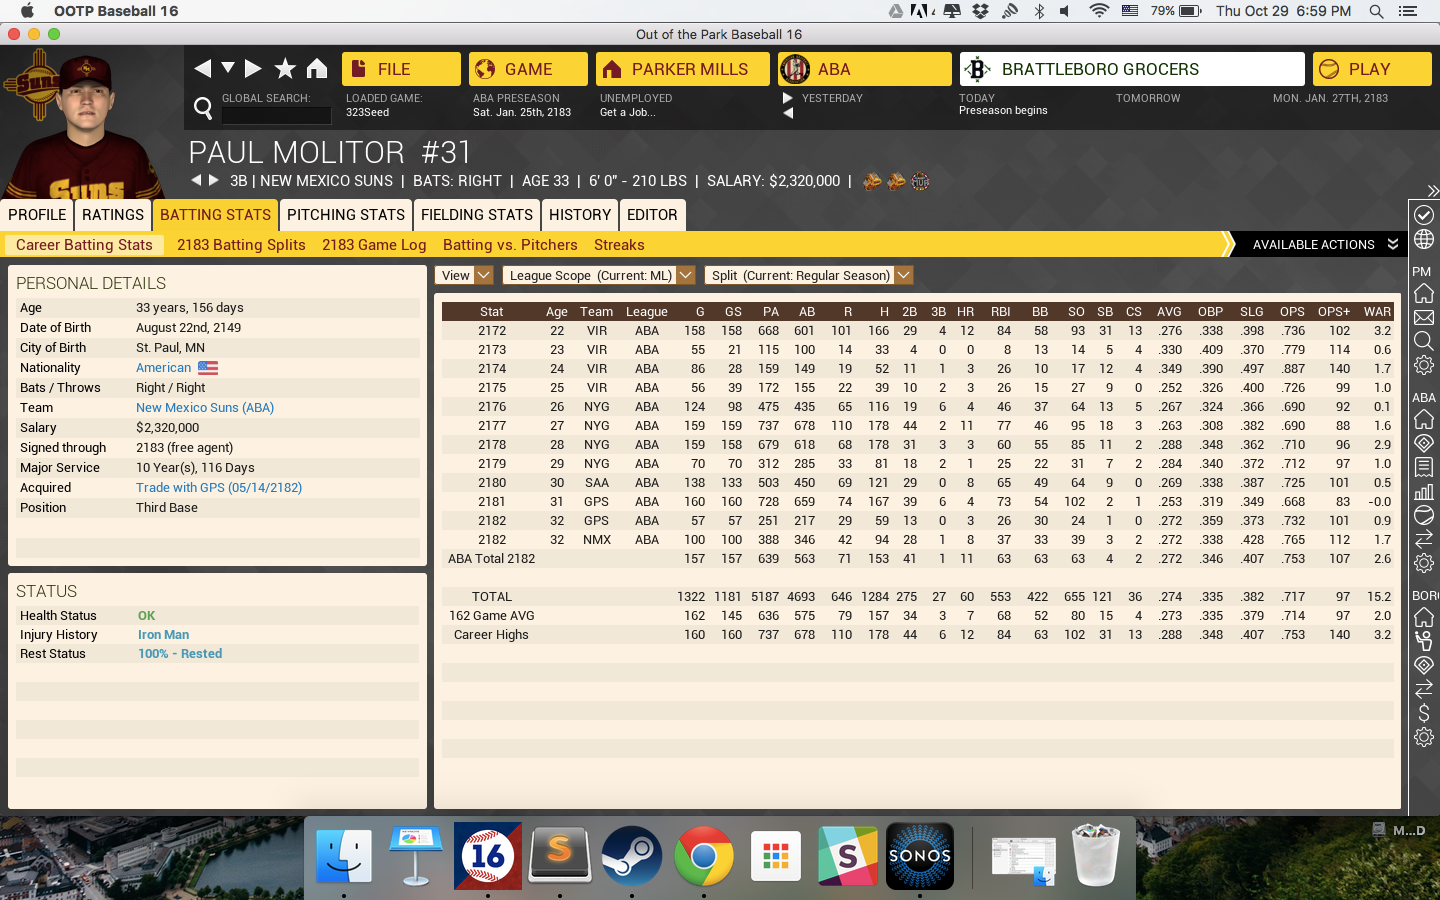Open the New Mexico Suns (ABA) team link
This screenshot has height=900, width=1440.
coord(205,408)
